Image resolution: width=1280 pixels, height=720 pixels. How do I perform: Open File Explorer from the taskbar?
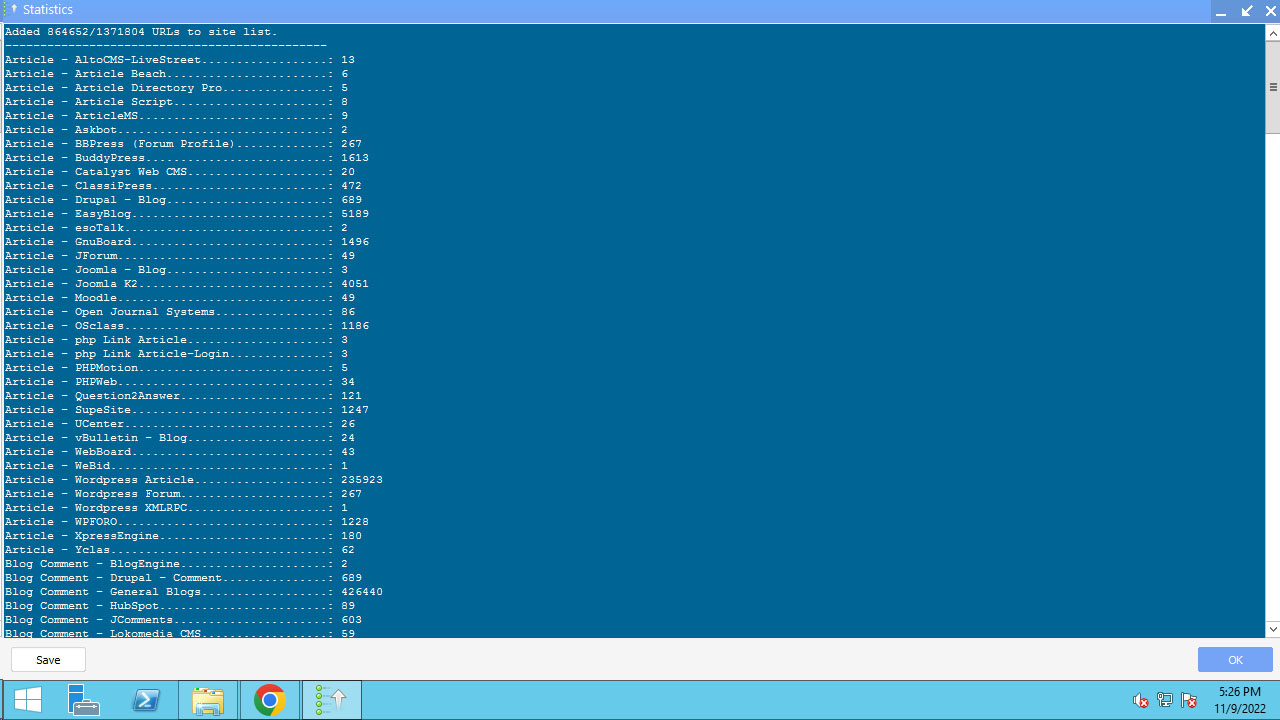(208, 701)
